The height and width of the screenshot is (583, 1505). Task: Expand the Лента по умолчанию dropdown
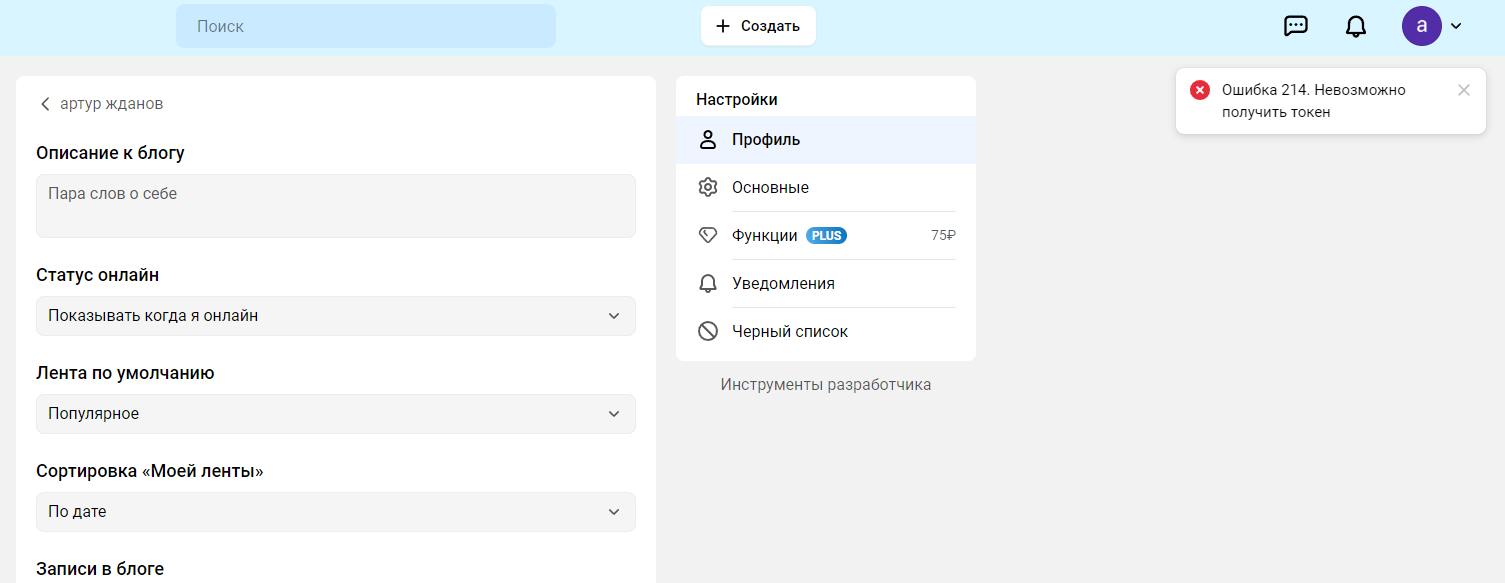point(336,414)
